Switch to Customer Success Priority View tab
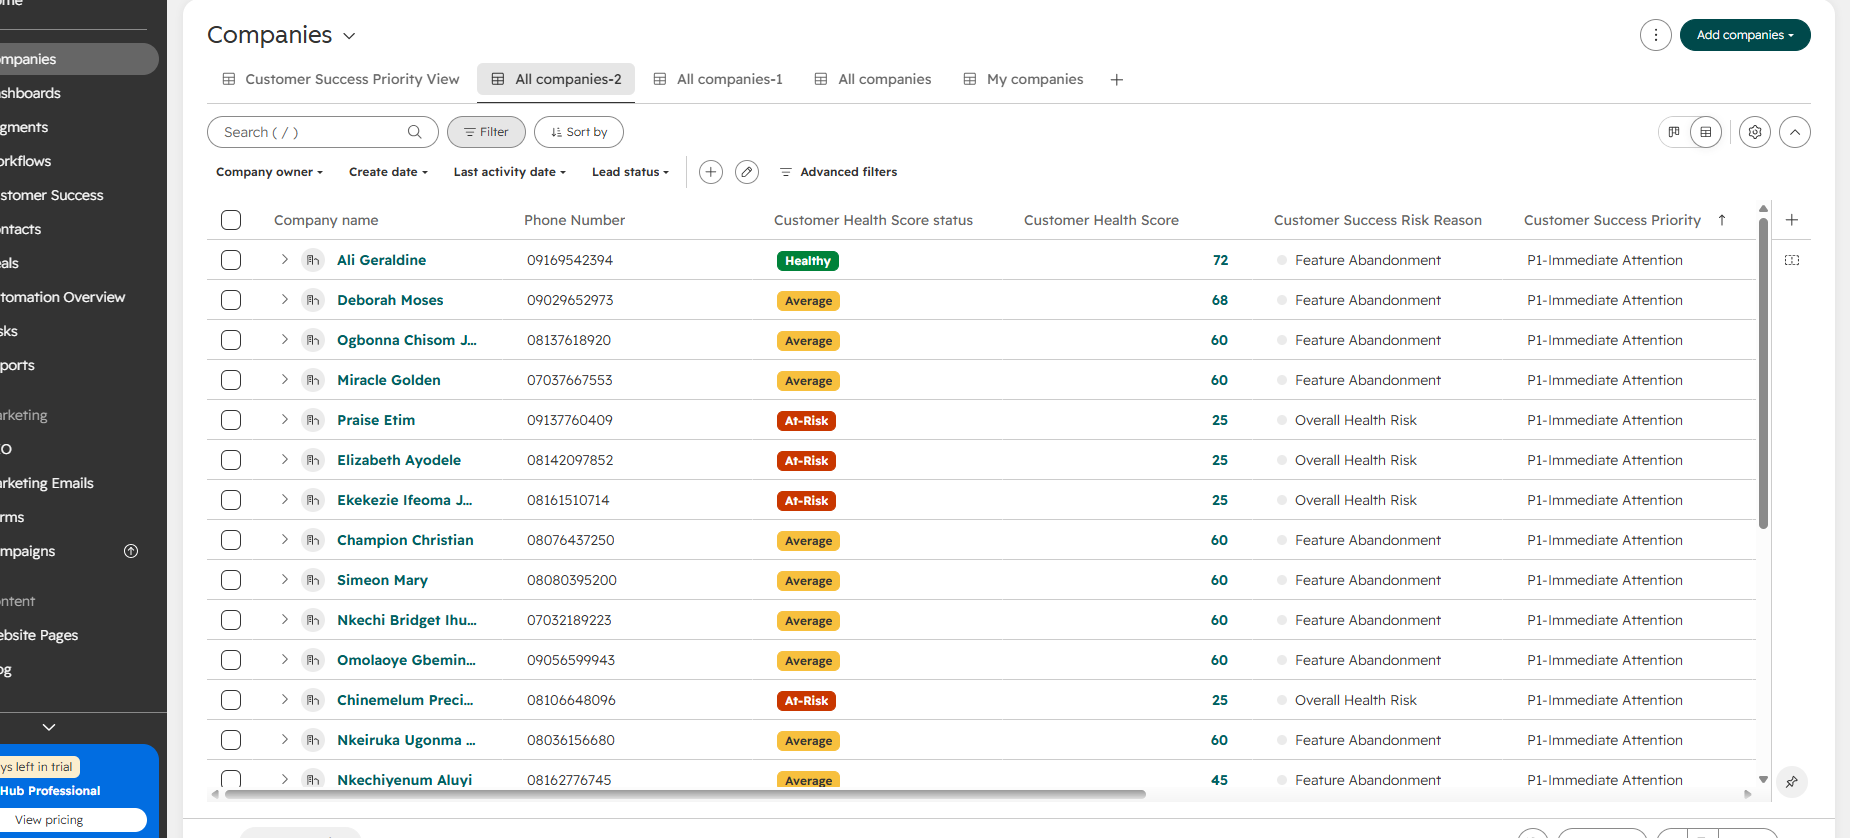Image resolution: width=1850 pixels, height=838 pixels. (x=341, y=80)
